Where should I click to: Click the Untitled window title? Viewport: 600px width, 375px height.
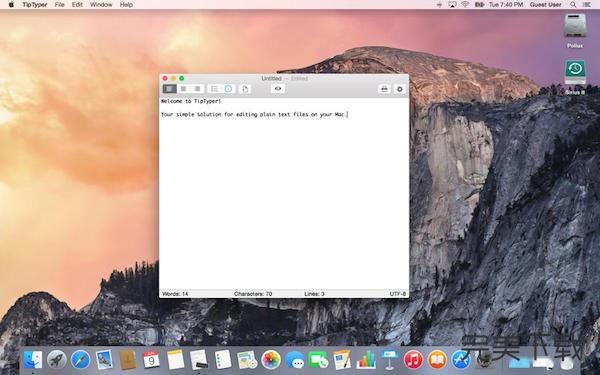271,78
